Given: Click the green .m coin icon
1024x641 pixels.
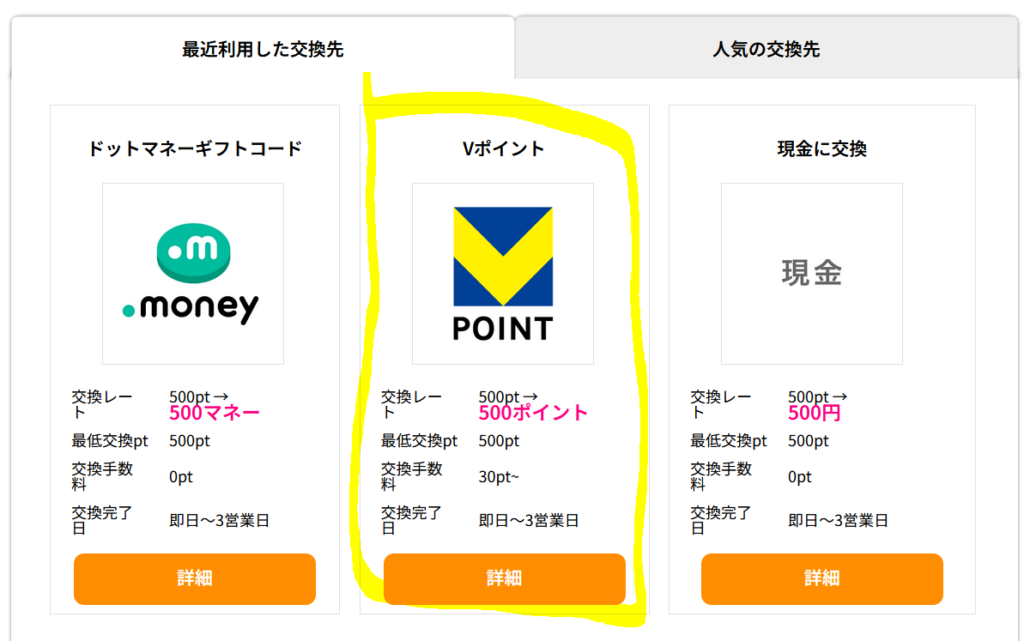Looking at the screenshot, I should (x=193, y=253).
